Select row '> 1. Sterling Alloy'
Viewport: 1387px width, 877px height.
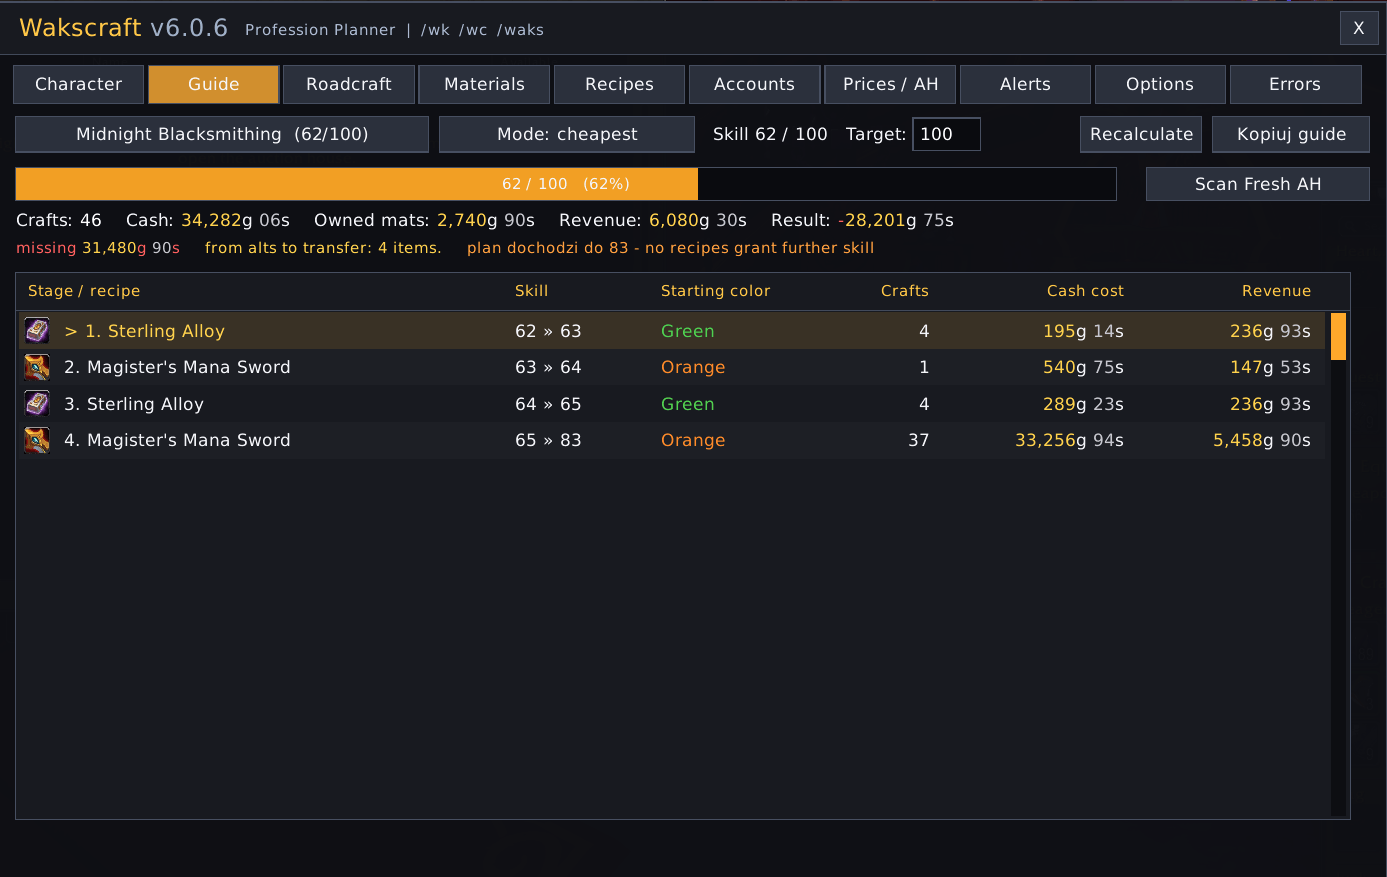[672, 331]
